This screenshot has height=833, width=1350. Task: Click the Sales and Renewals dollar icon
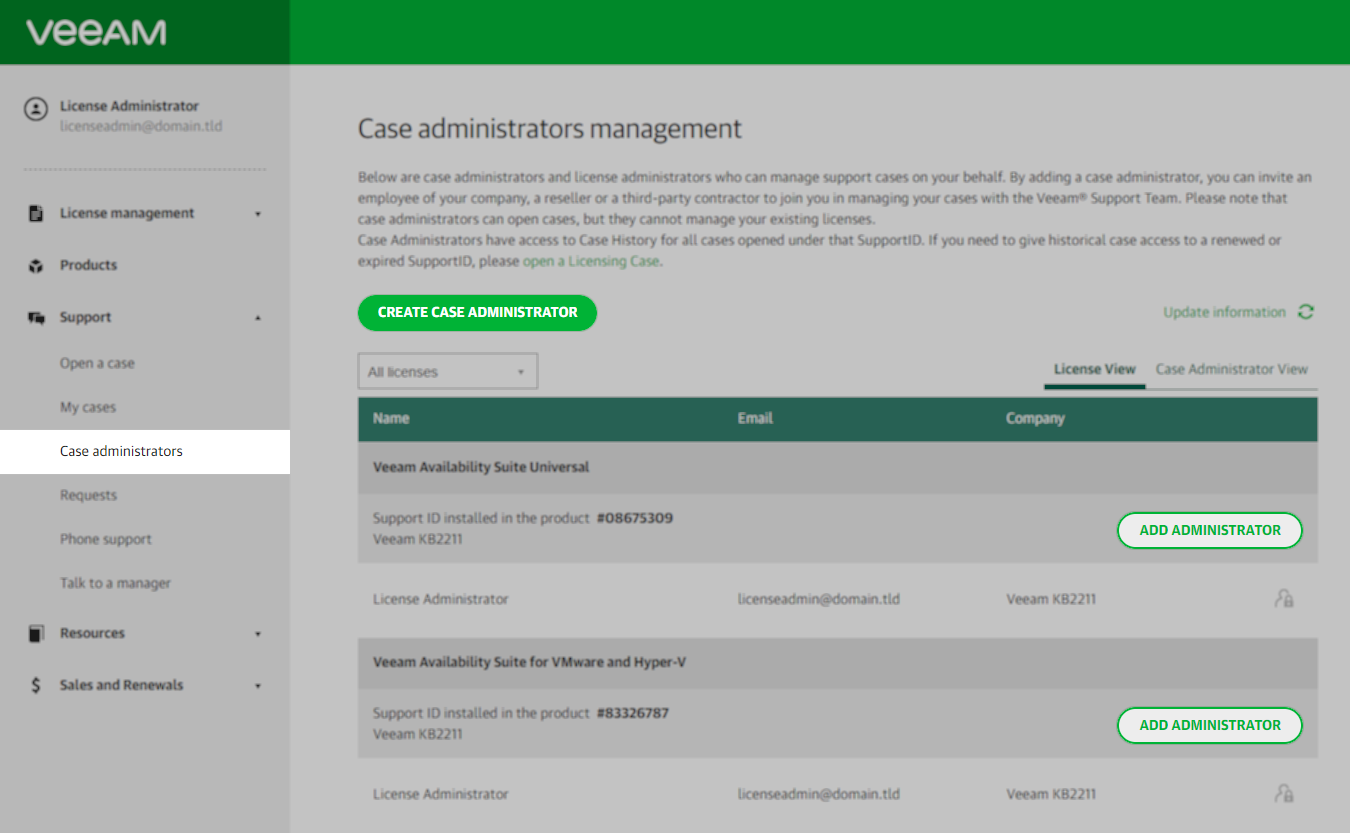[x=36, y=686]
